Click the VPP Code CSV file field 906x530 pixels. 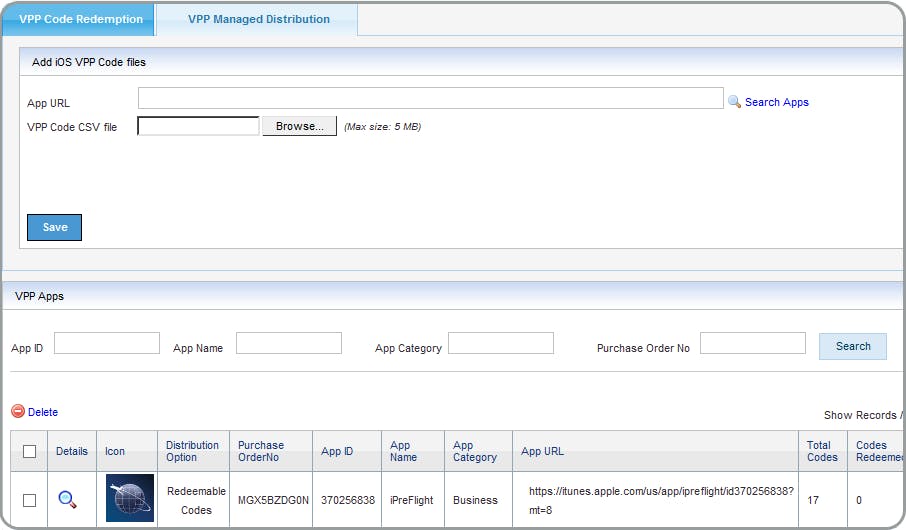pyautogui.click(x=198, y=126)
